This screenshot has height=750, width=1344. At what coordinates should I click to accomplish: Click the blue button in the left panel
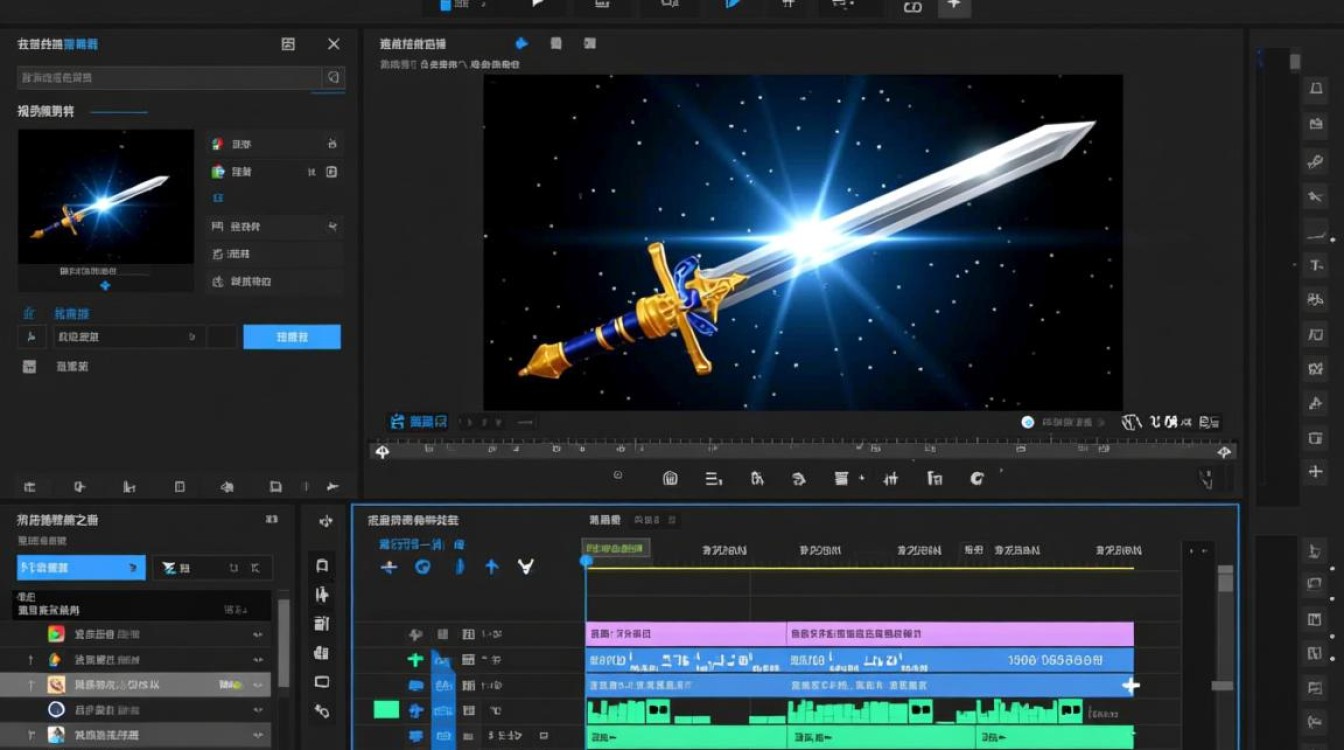click(292, 337)
